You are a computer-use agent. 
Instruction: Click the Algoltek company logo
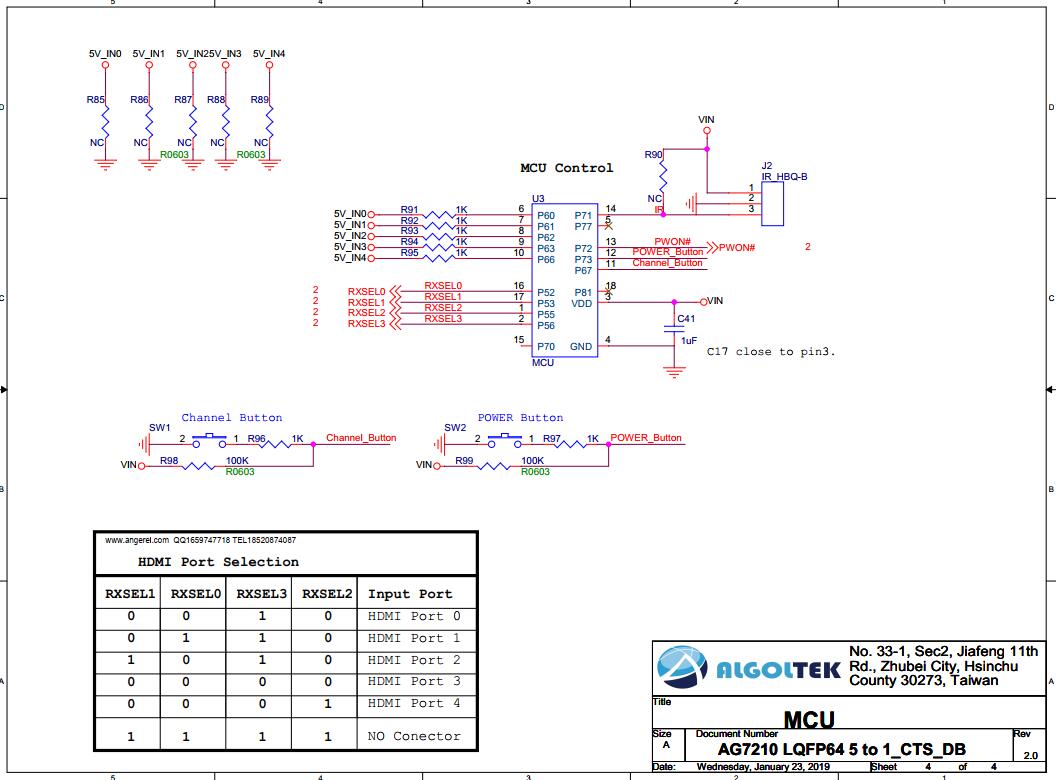click(749, 668)
